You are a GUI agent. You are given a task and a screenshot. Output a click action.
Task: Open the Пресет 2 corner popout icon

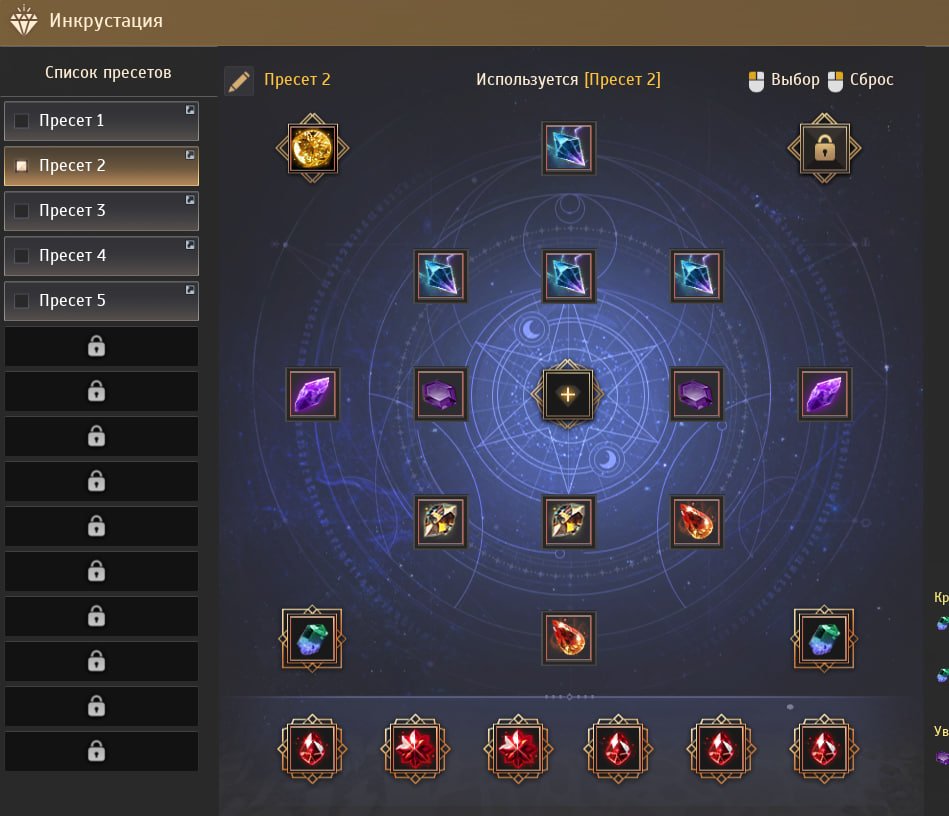pos(190,155)
